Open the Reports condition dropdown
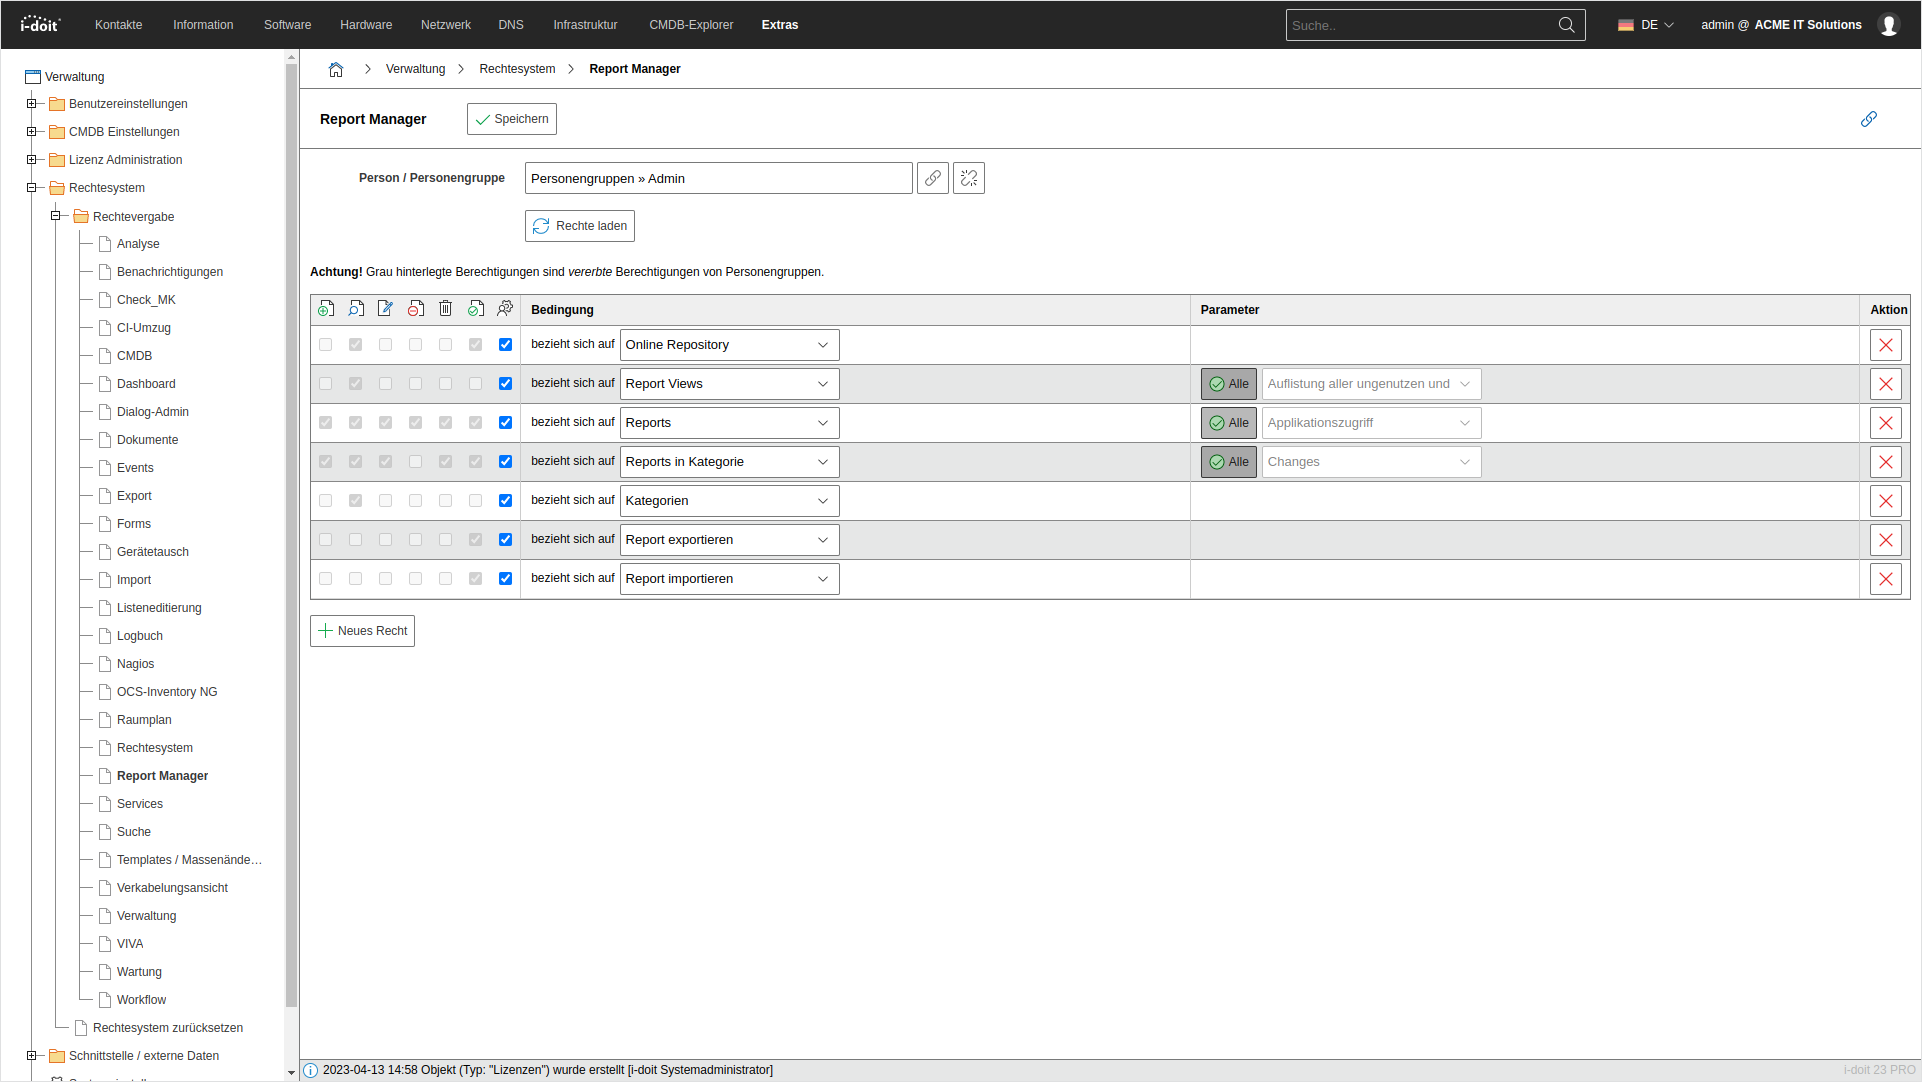The width and height of the screenshot is (1922, 1082). click(729, 423)
